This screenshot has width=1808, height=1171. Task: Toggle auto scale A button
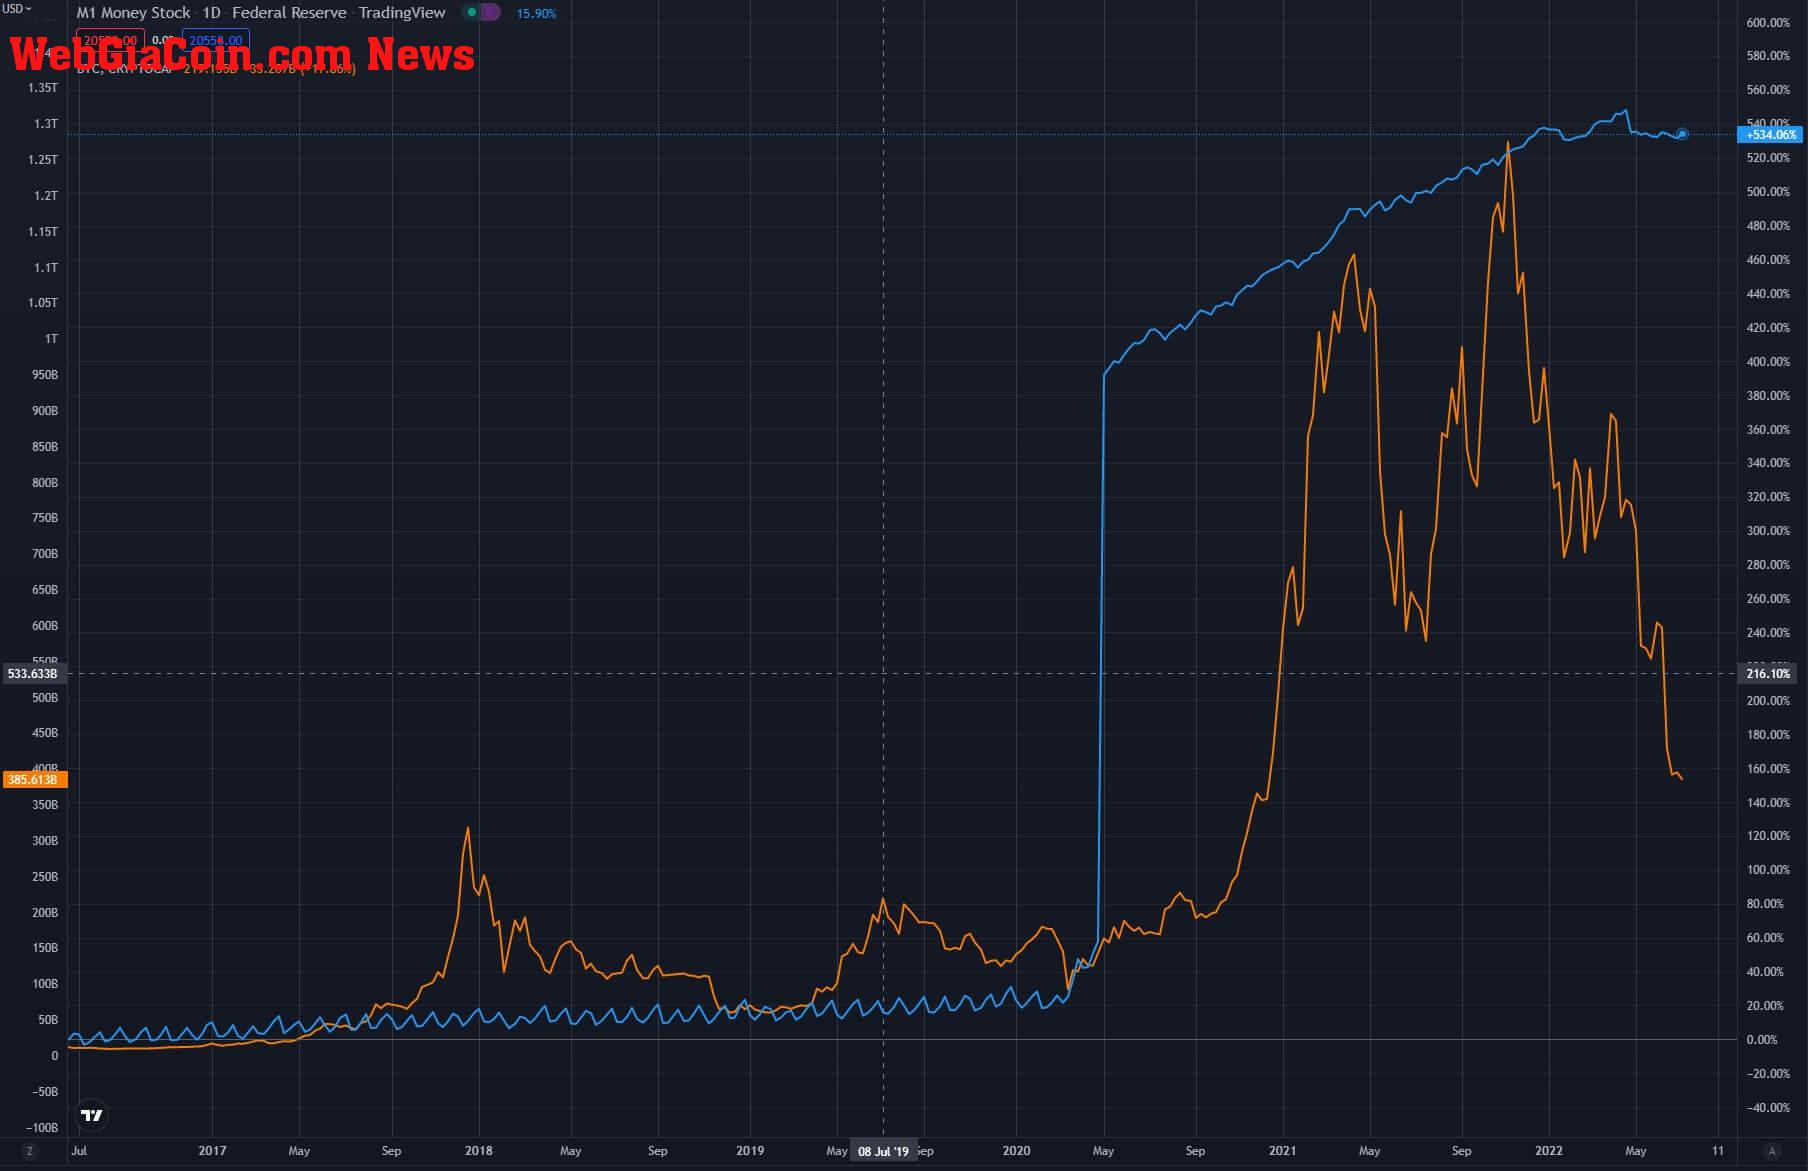1772,1151
